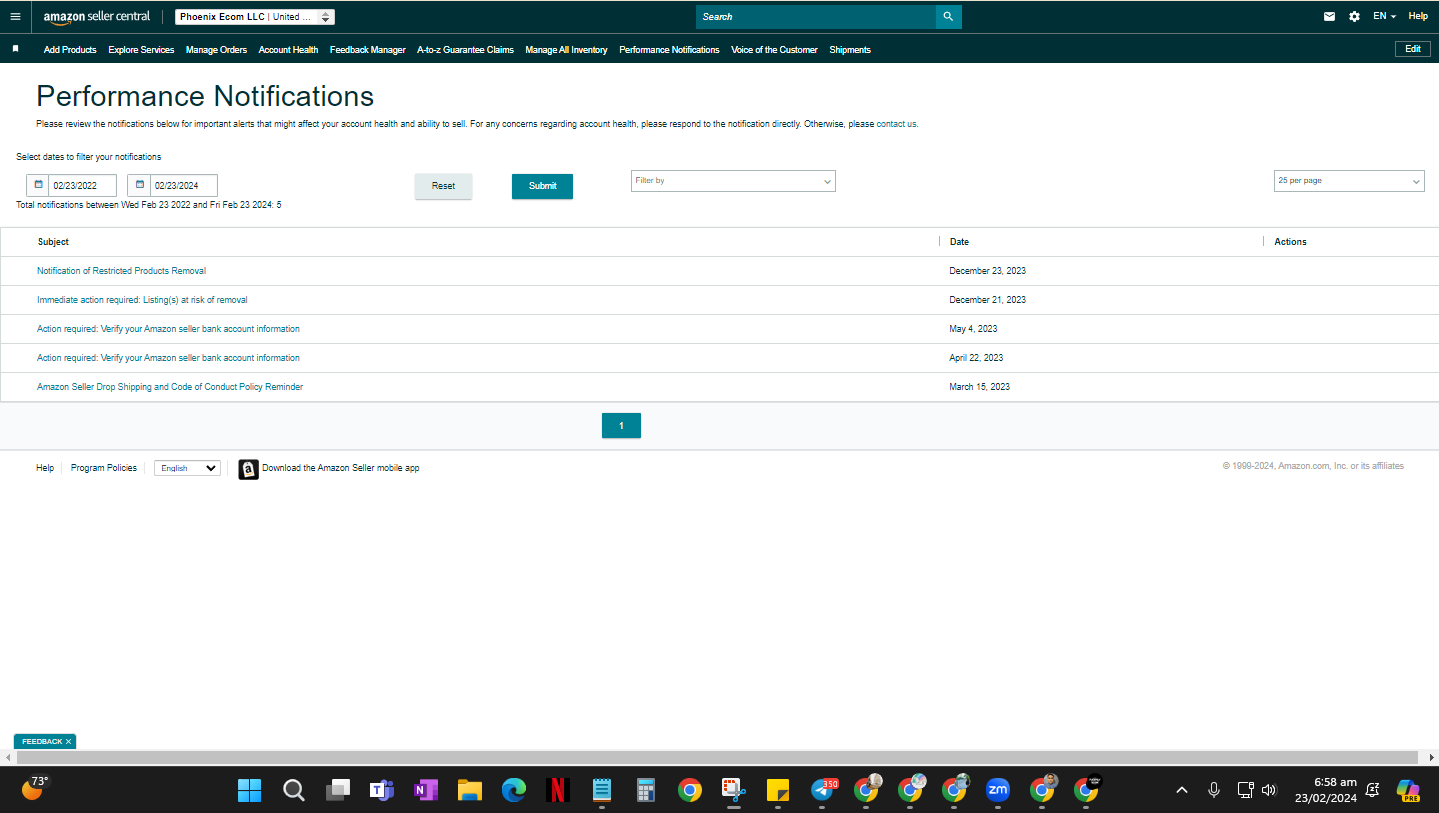This screenshot has width=1439, height=813.
Task: Open Snipping Tool from the taskbar
Action: pyautogui.click(x=734, y=790)
